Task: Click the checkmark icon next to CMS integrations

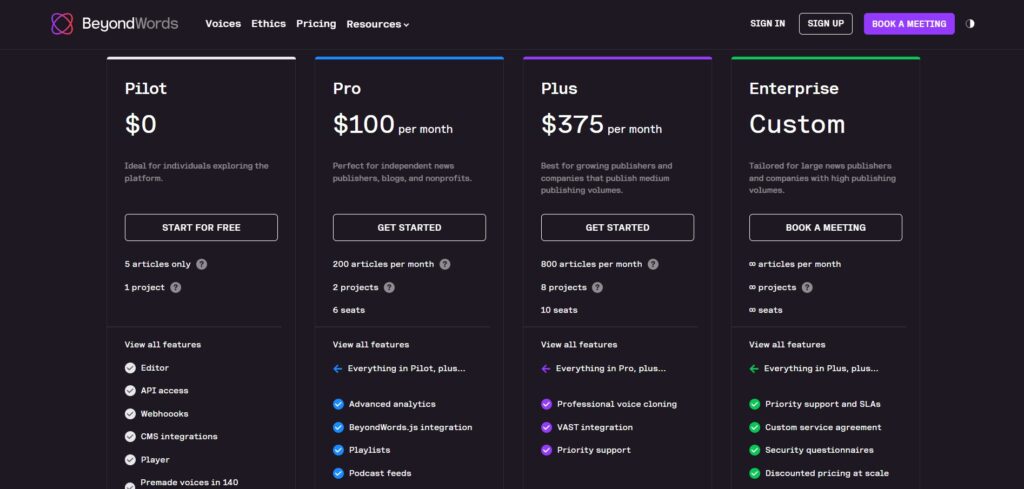Action: coord(130,437)
